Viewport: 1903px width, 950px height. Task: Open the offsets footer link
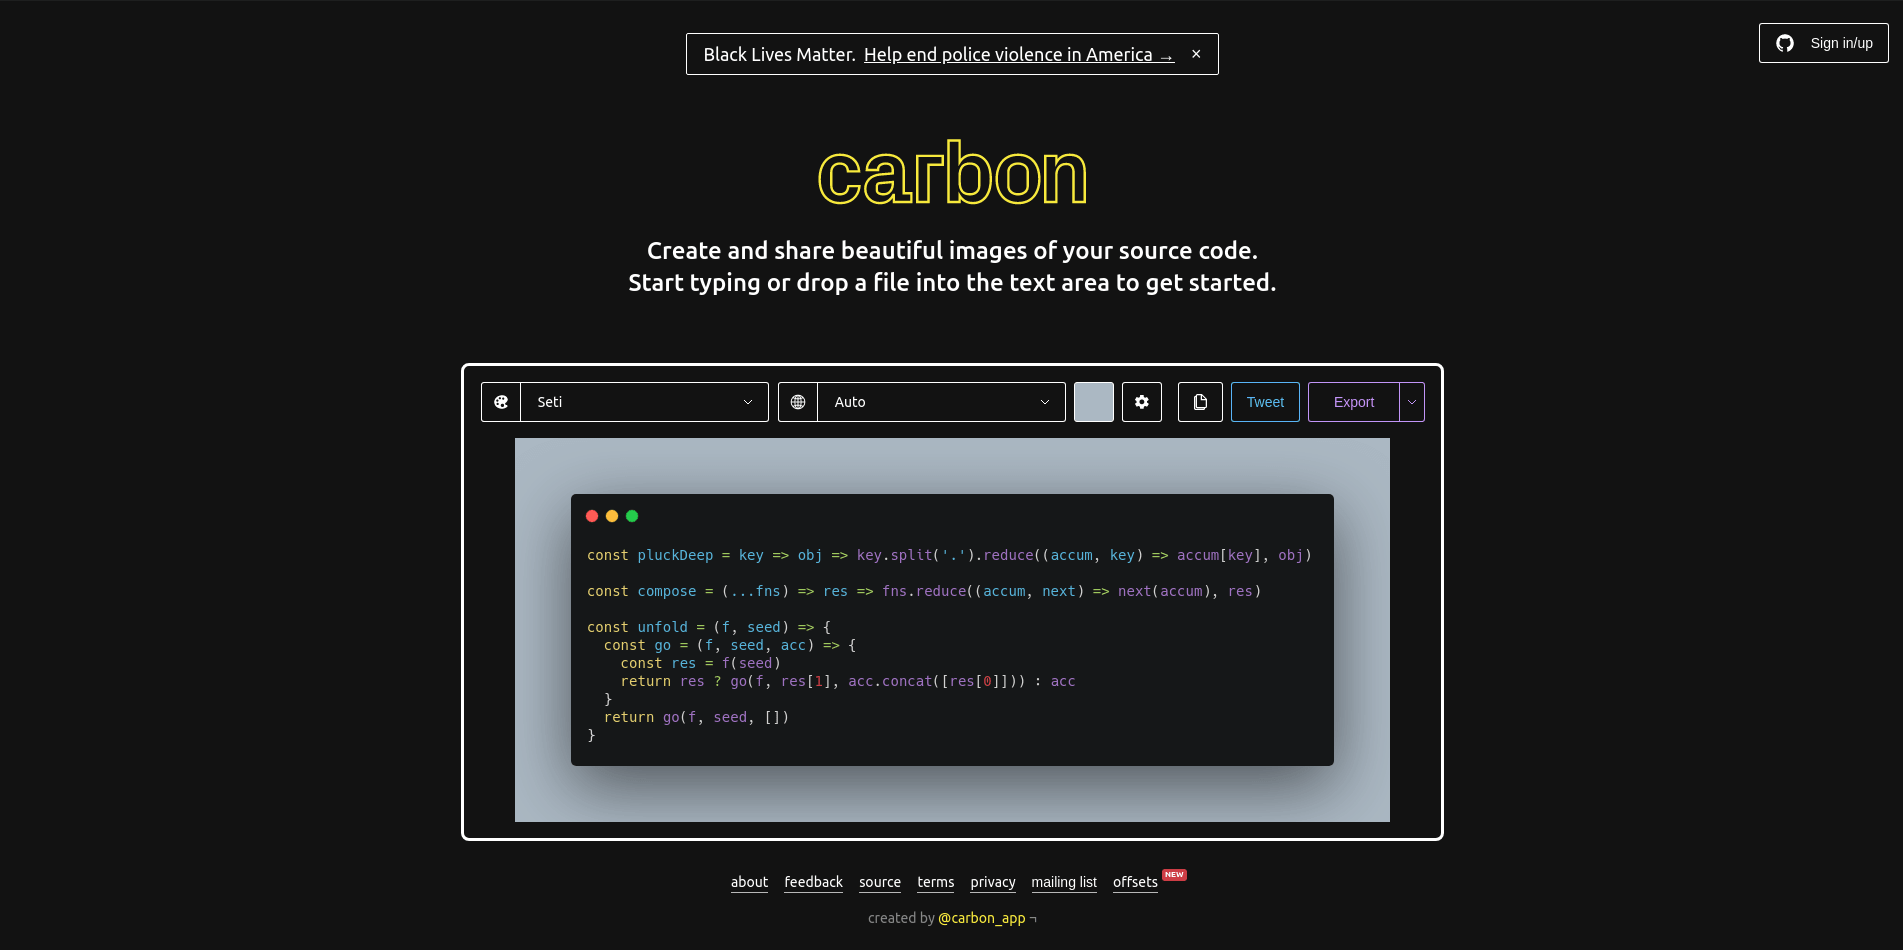pyautogui.click(x=1135, y=882)
